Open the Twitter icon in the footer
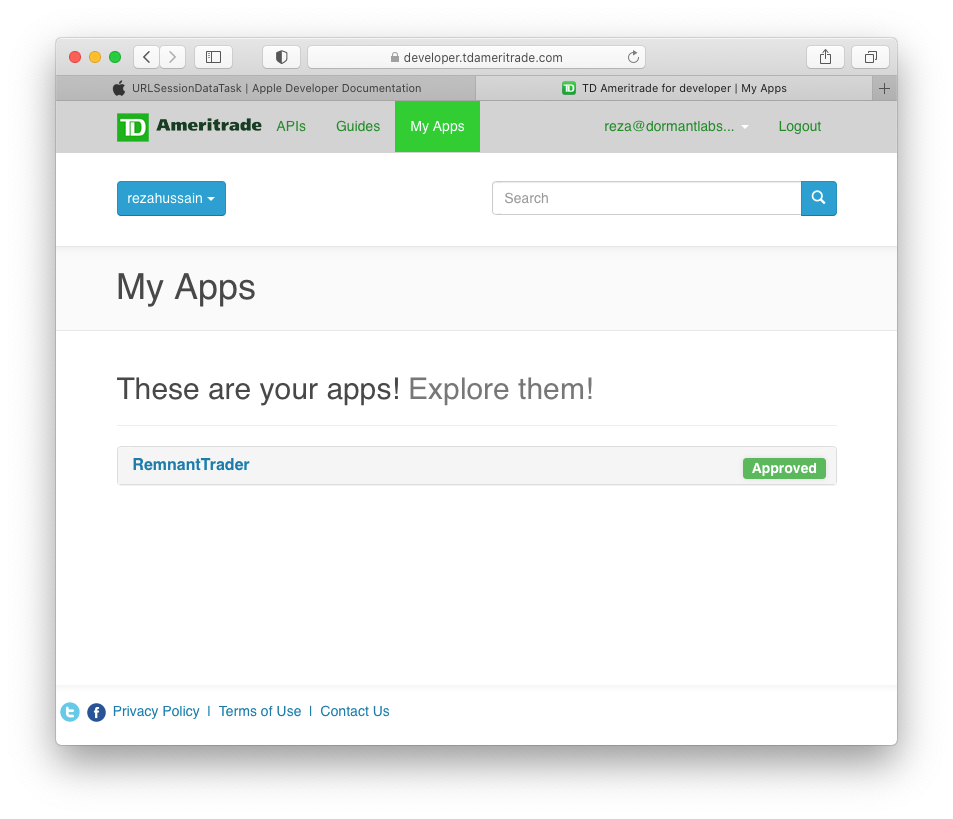The image size is (953, 819). point(70,711)
